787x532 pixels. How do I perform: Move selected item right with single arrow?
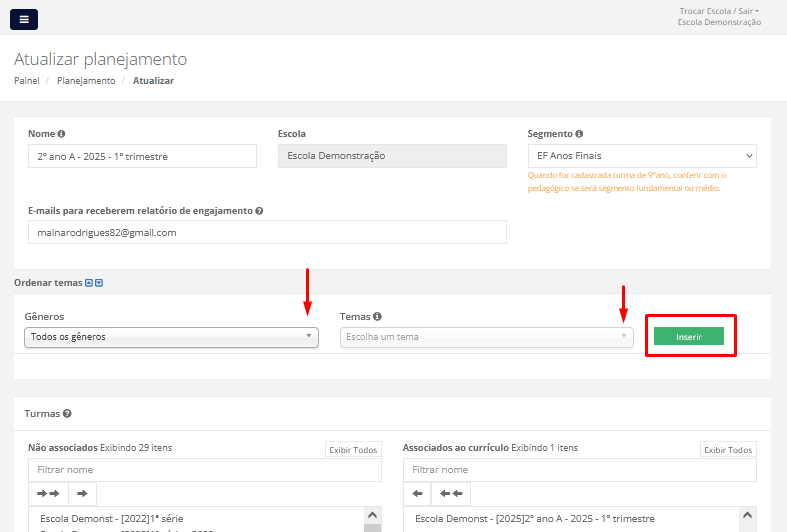(82, 494)
